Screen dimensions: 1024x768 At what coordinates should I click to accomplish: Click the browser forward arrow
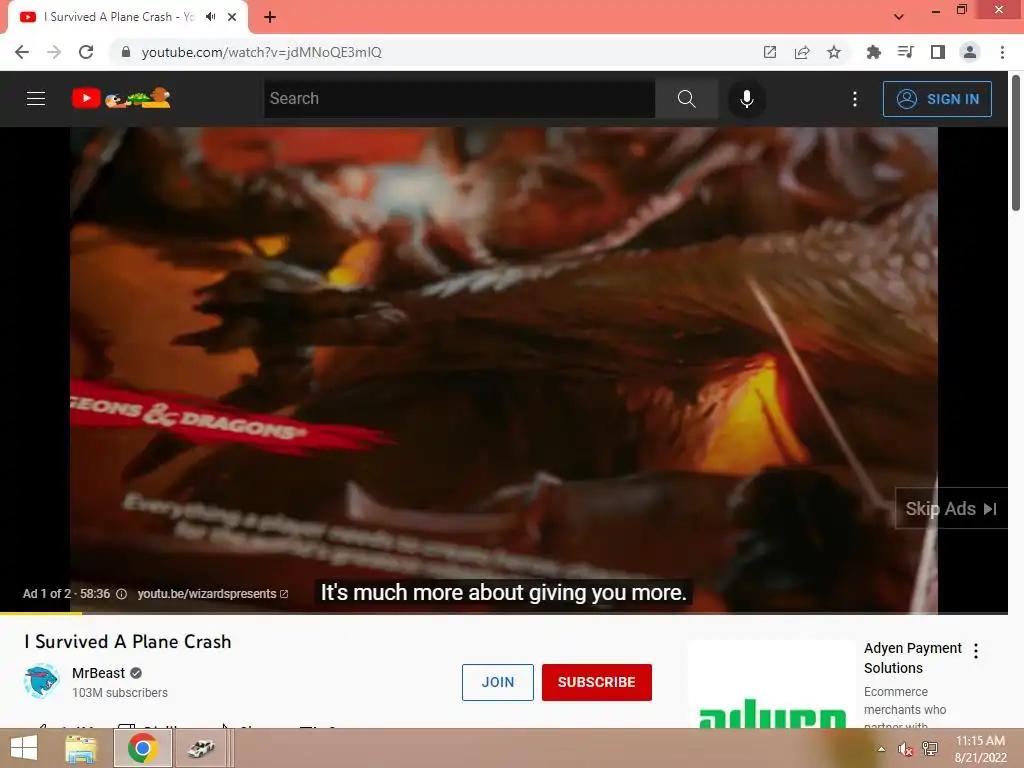tap(54, 52)
